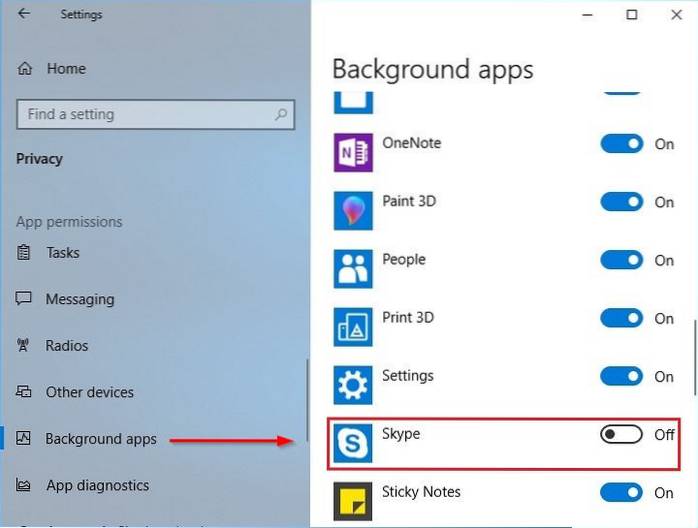Disable Paint 3D background toggle
The height and width of the screenshot is (528, 698).
pyautogui.click(x=621, y=202)
